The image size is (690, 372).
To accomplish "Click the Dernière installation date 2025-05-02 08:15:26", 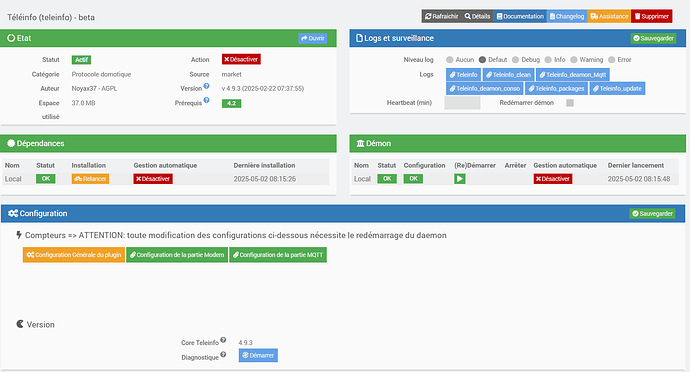I will click(x=264, y=179).
